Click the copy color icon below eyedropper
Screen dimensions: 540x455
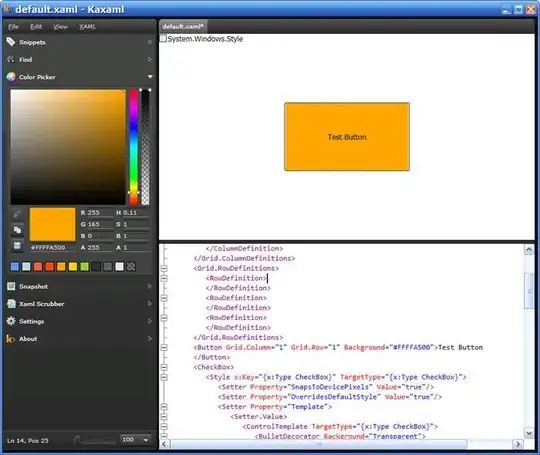click(x=17, y=230)
